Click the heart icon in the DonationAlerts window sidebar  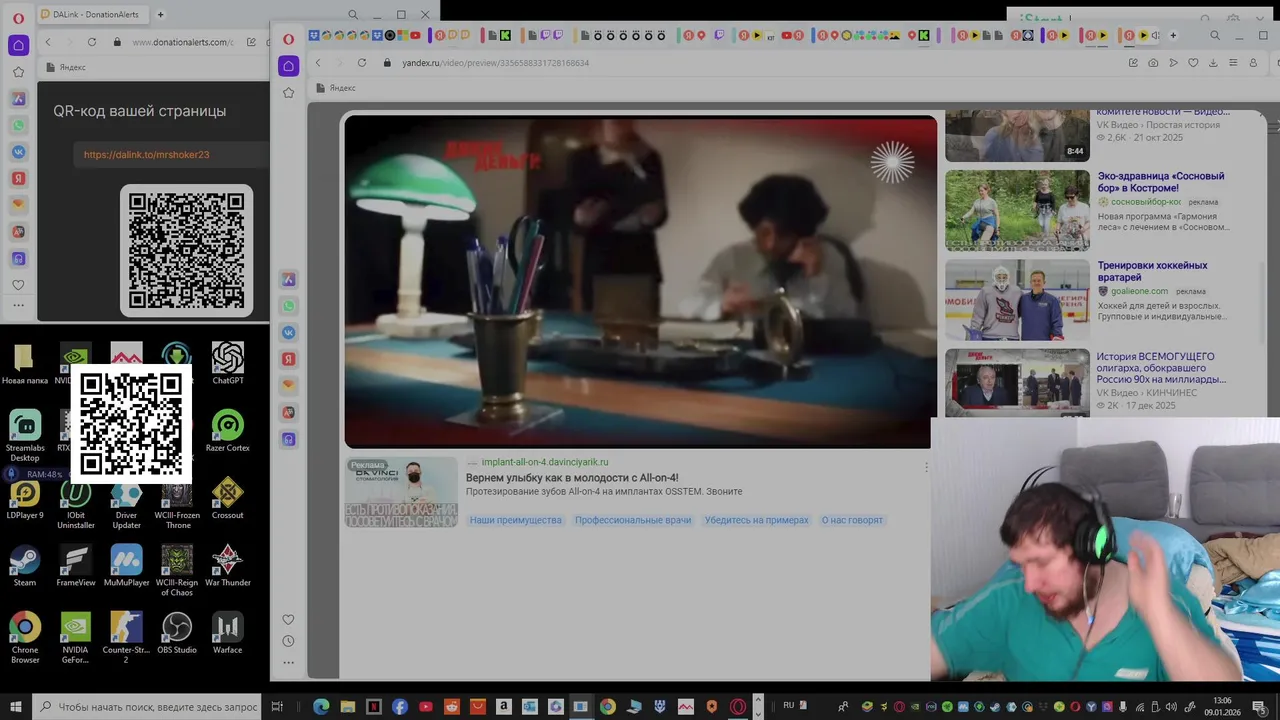click(18, 285)
